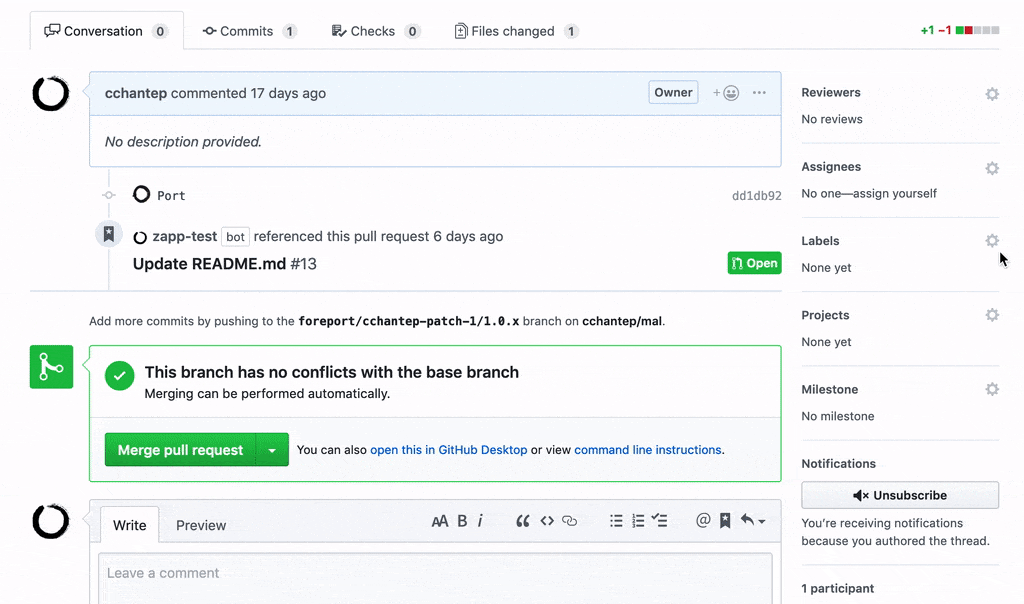Click into the Leave a comment field
The image size is (1024, 604).
pyautogui.click(x=436, y=579)
